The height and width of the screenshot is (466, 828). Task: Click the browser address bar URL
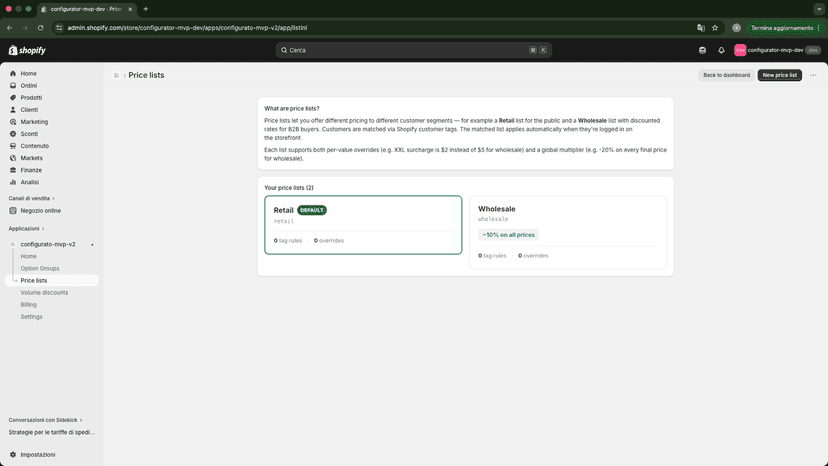coord(187,28)
